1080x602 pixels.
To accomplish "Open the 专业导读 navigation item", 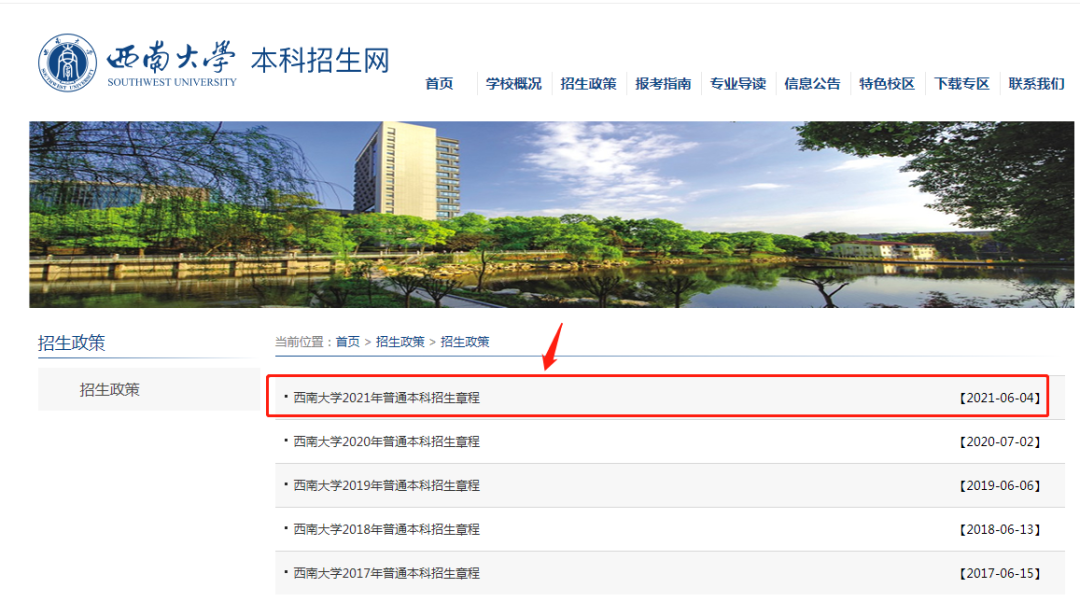I will click(x=738, y=84).
